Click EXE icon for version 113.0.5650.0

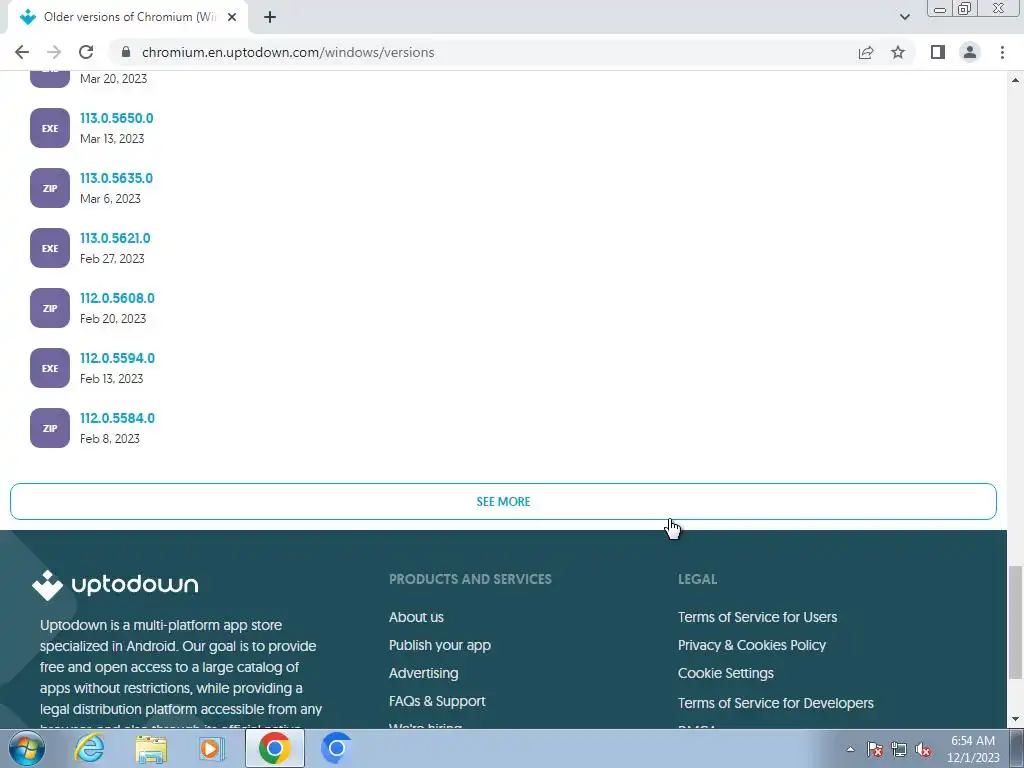(50, 128)
